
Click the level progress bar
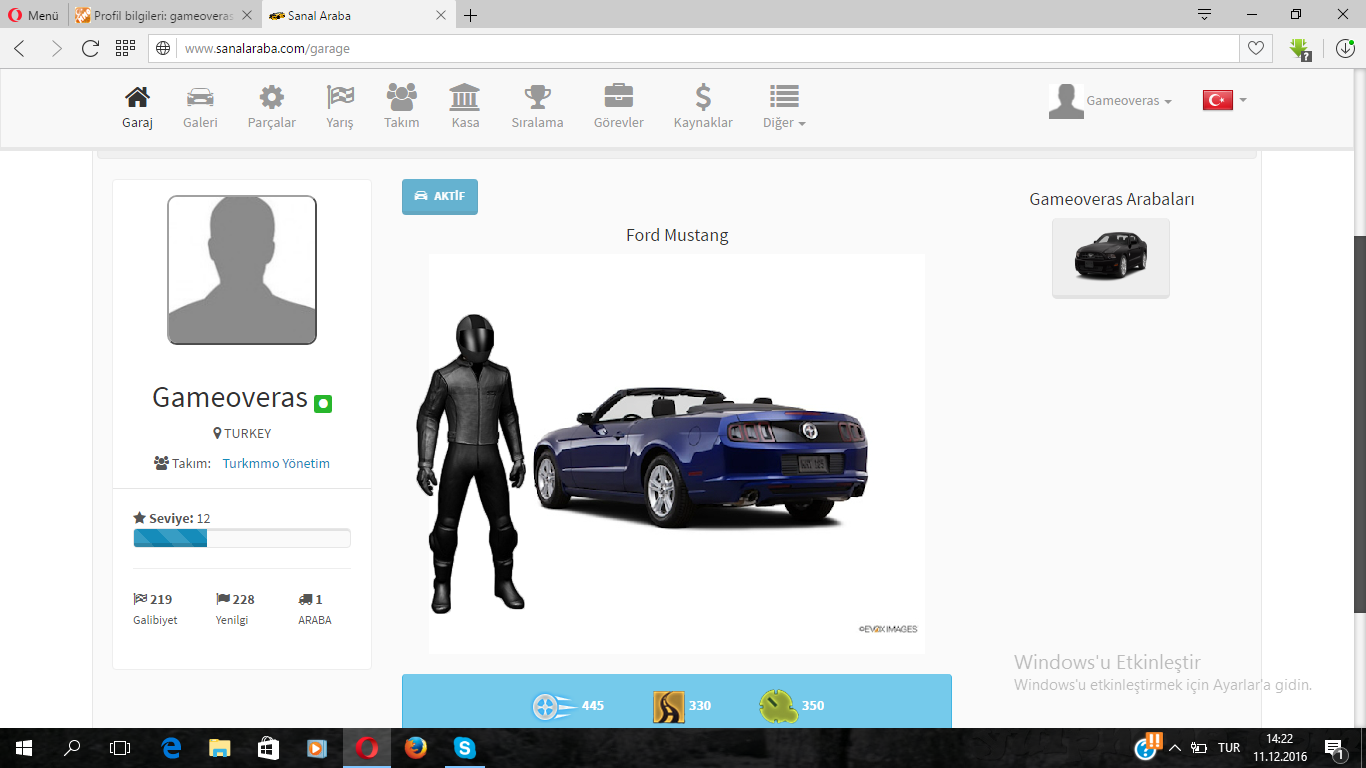click(242, 538)
